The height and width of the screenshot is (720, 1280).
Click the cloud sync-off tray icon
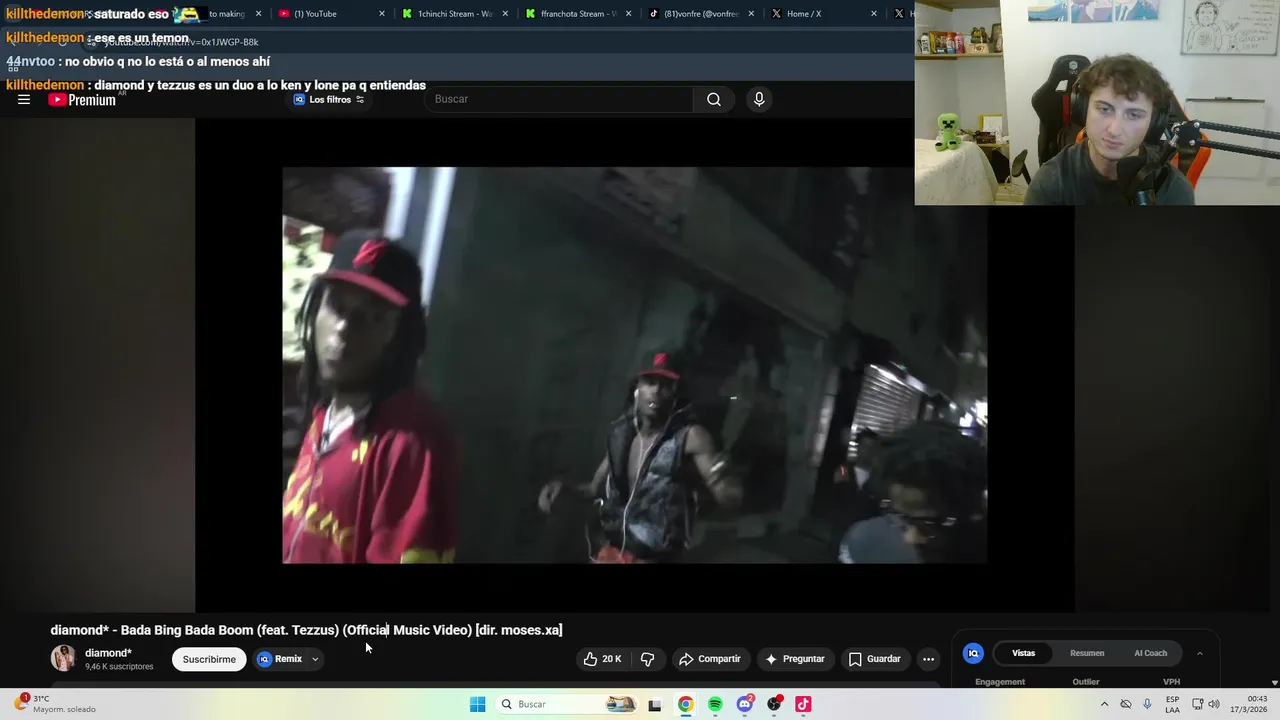coord(1126,704)
